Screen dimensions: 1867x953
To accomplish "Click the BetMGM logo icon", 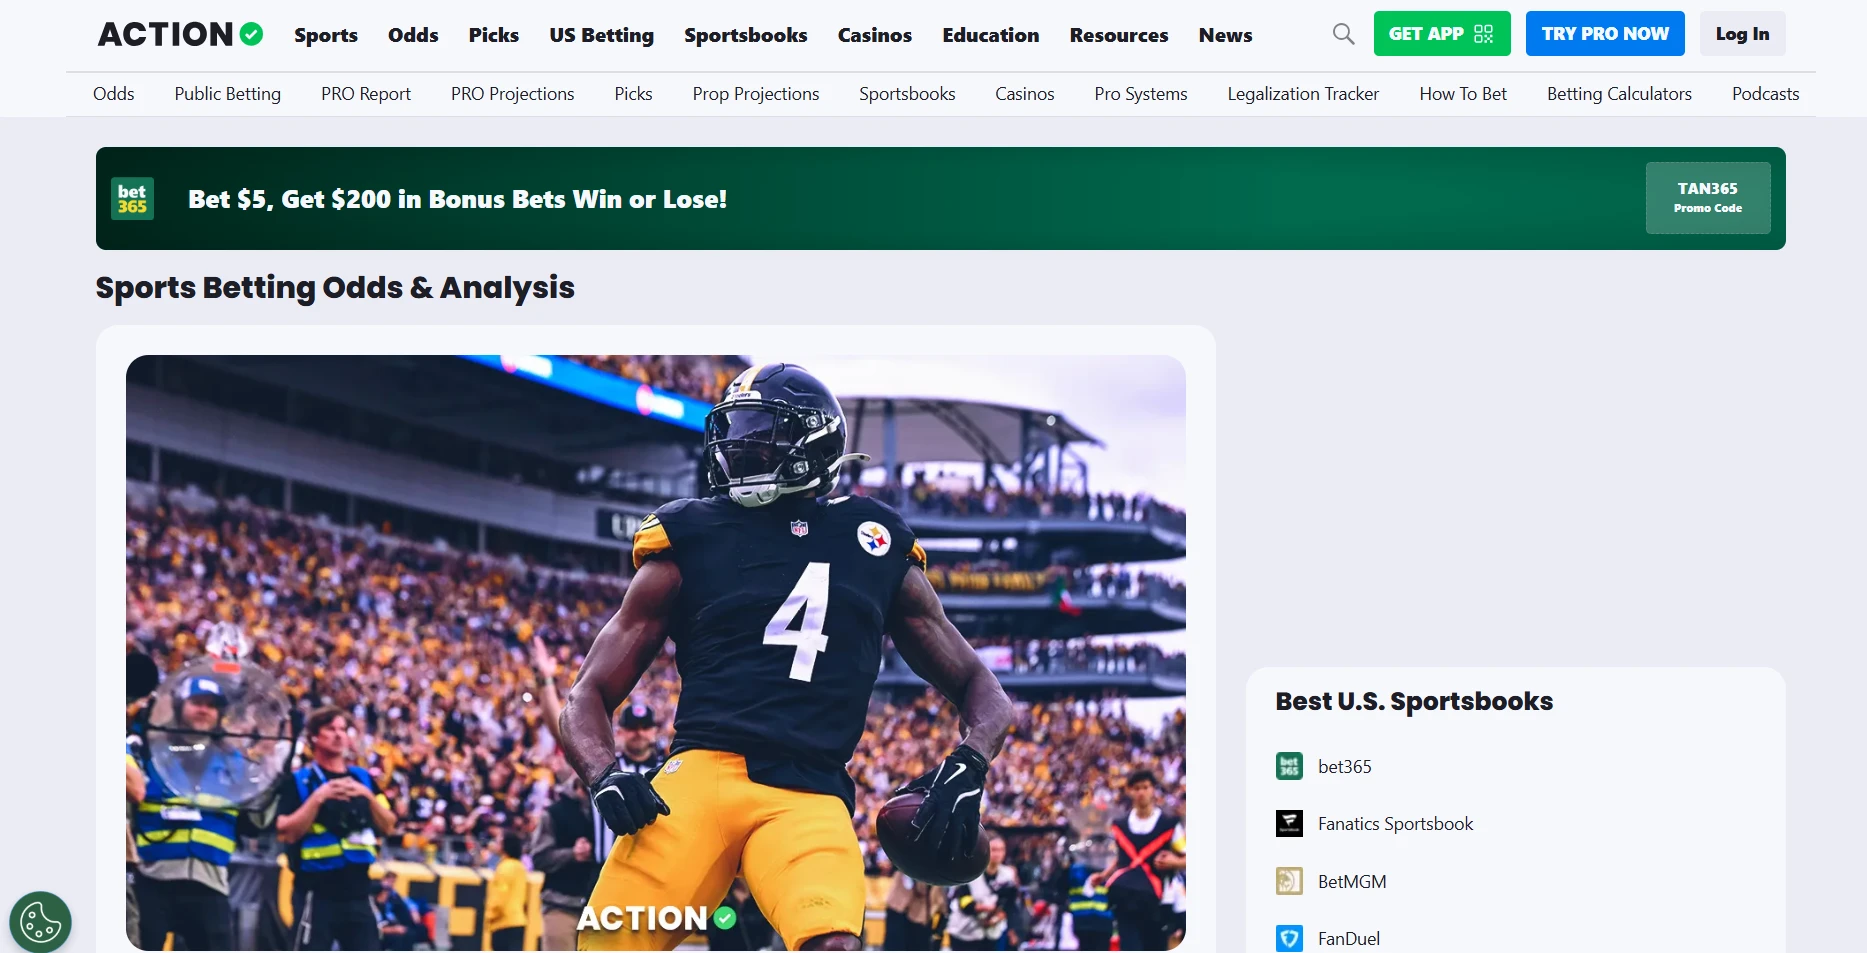I will [x=1289, y=881].
